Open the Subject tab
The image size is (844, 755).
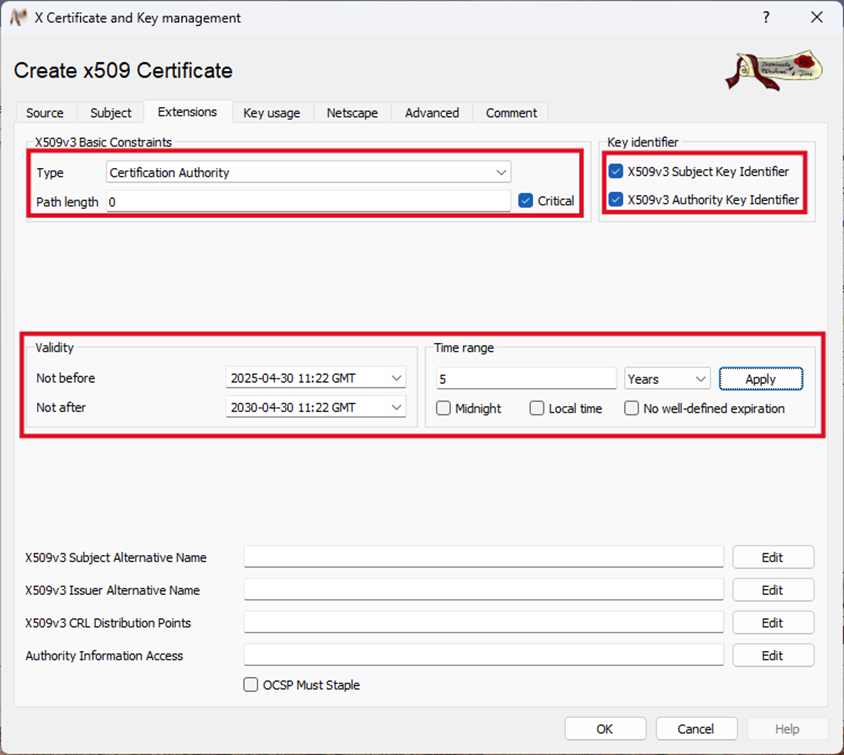(x=110, y=113)
